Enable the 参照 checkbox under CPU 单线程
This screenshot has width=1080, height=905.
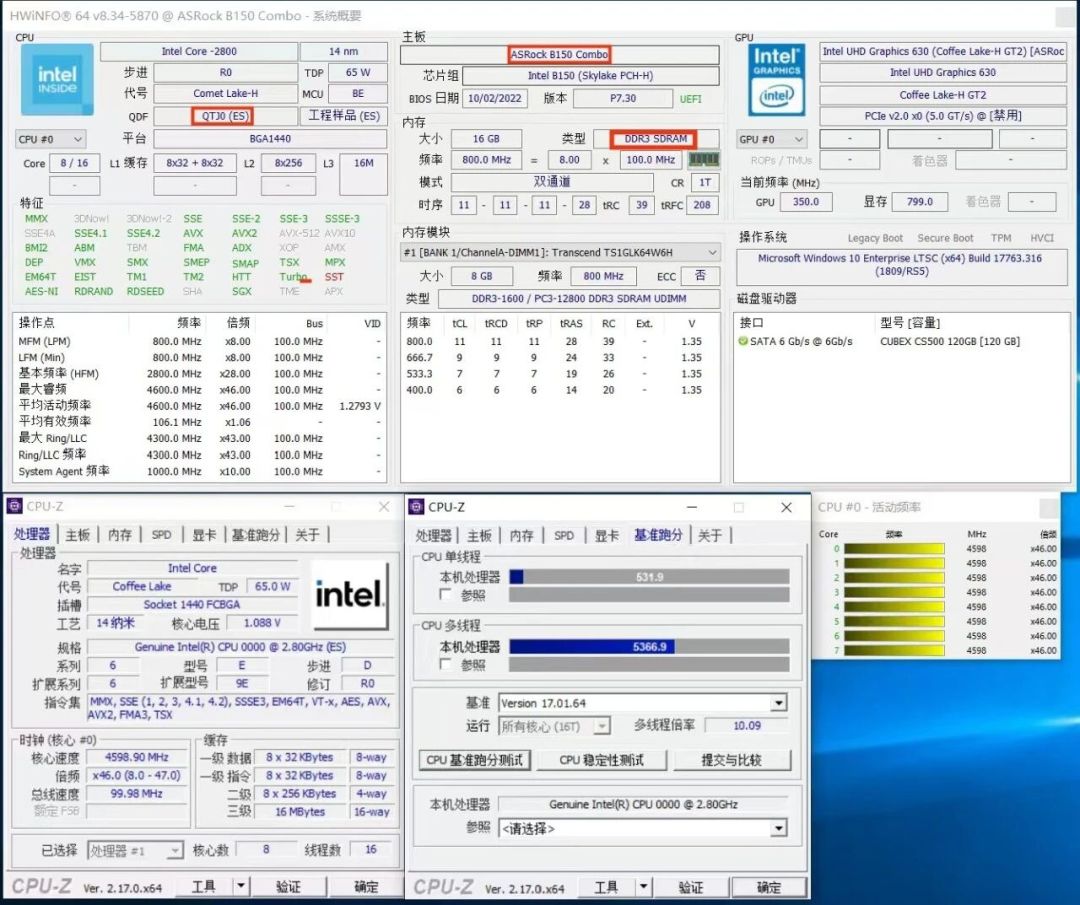coord(446,594)
